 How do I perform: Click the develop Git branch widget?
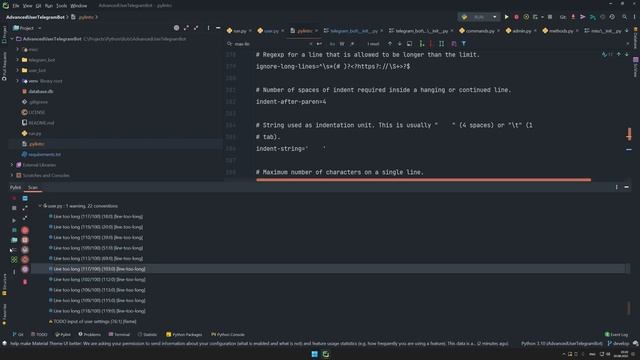tap(618, 344)
